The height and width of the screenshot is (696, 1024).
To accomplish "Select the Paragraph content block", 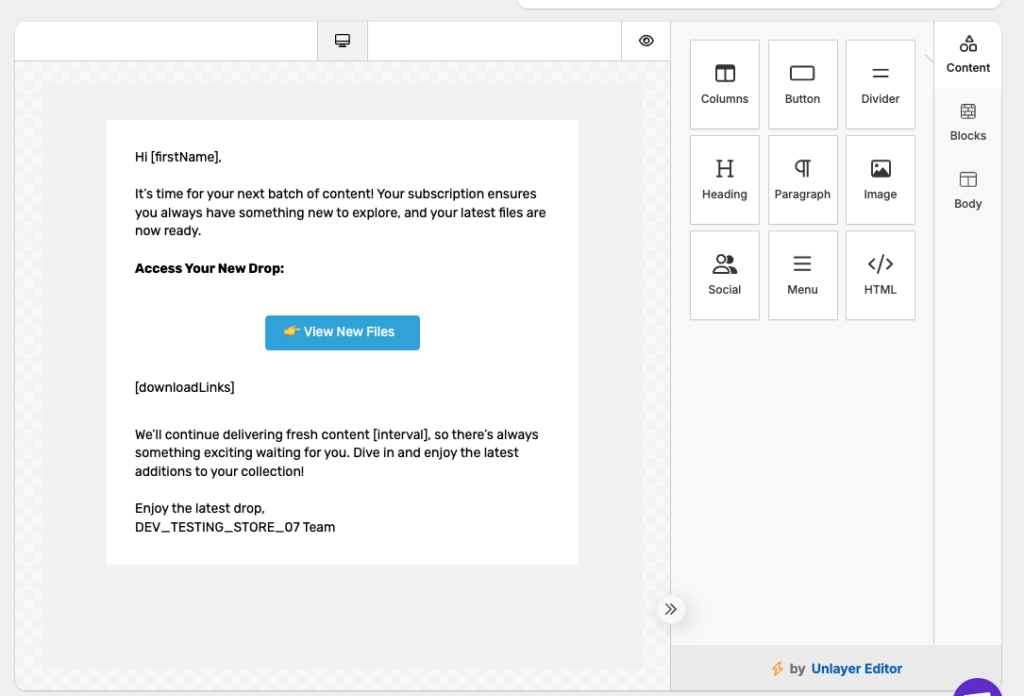I will click(x=802, y=180).
